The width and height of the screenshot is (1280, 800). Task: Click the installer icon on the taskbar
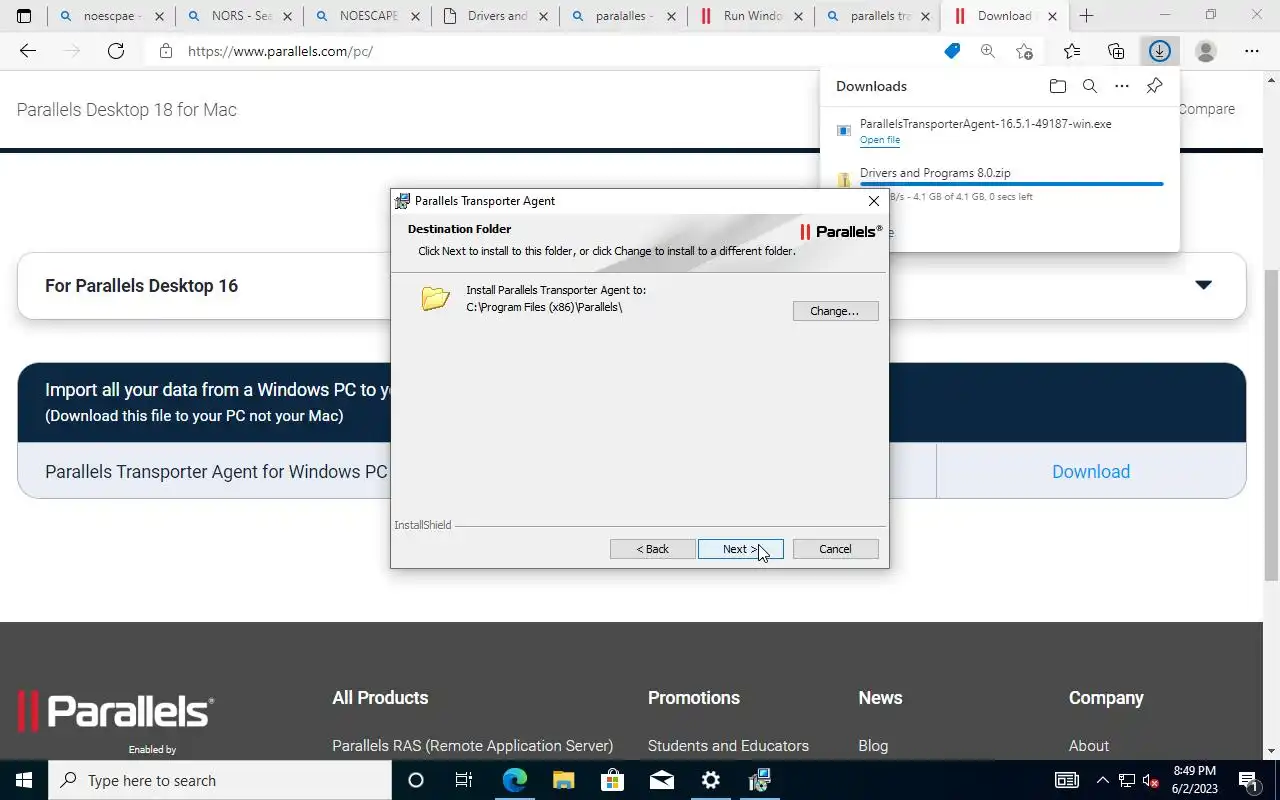point(759,780)
